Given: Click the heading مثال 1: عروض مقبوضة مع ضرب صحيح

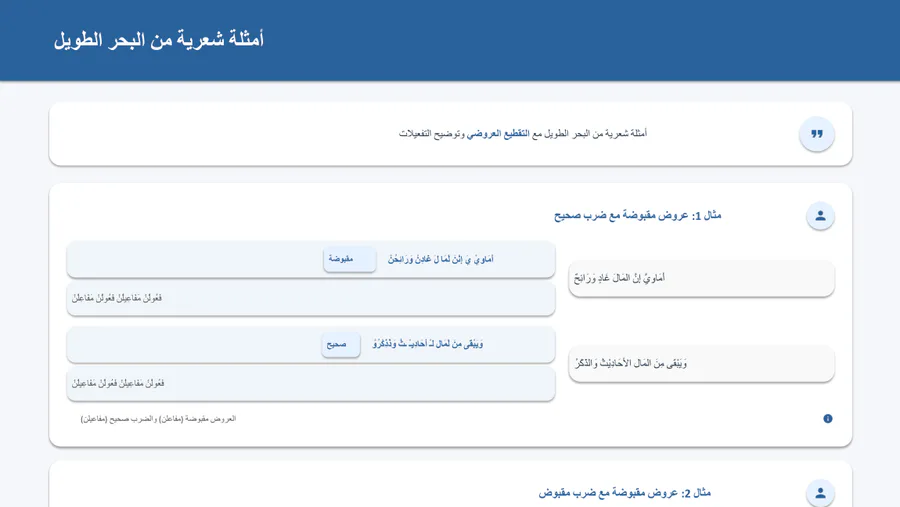Looking at the screenshot, I should pyautogui.click(x=638, y=216).
